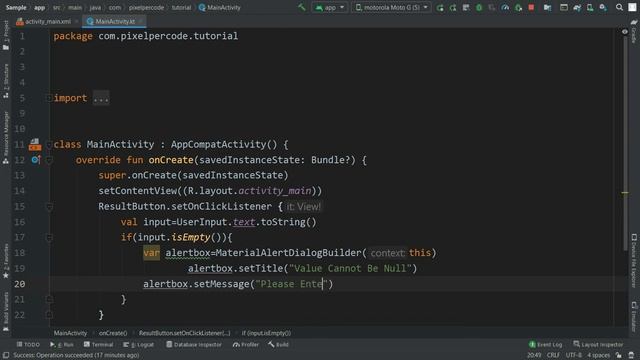Open the Gradle tool window button
This screenshot has height=360, width=640.
[x=634, y=32]
